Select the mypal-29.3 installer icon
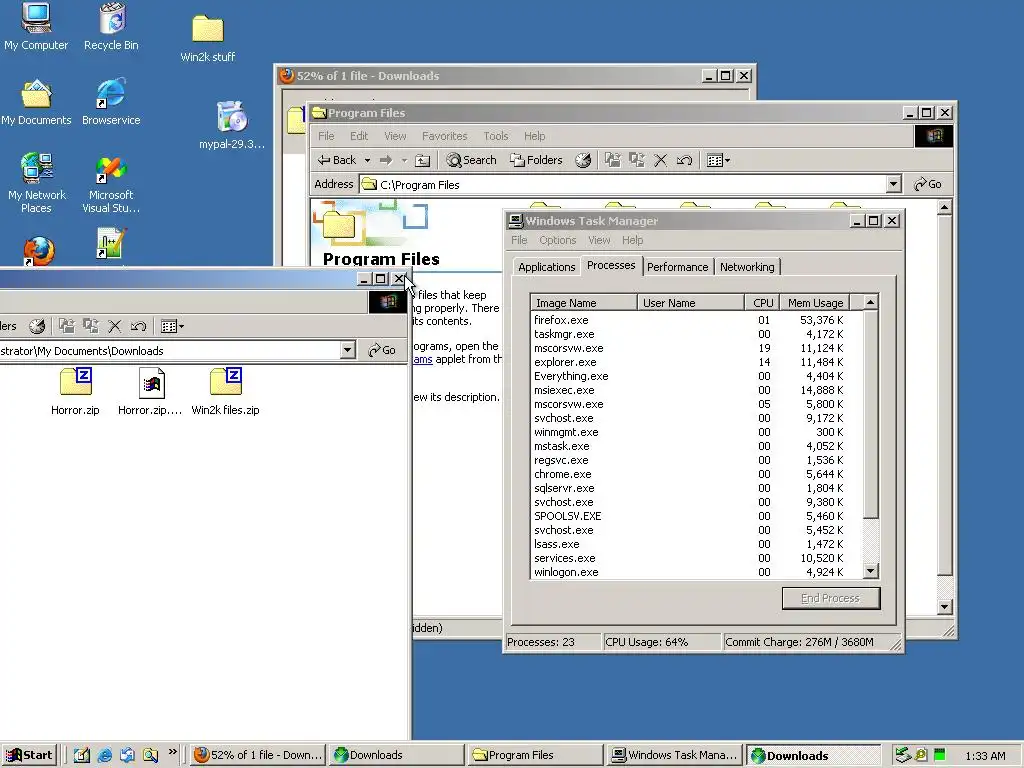 pos(232,125)
